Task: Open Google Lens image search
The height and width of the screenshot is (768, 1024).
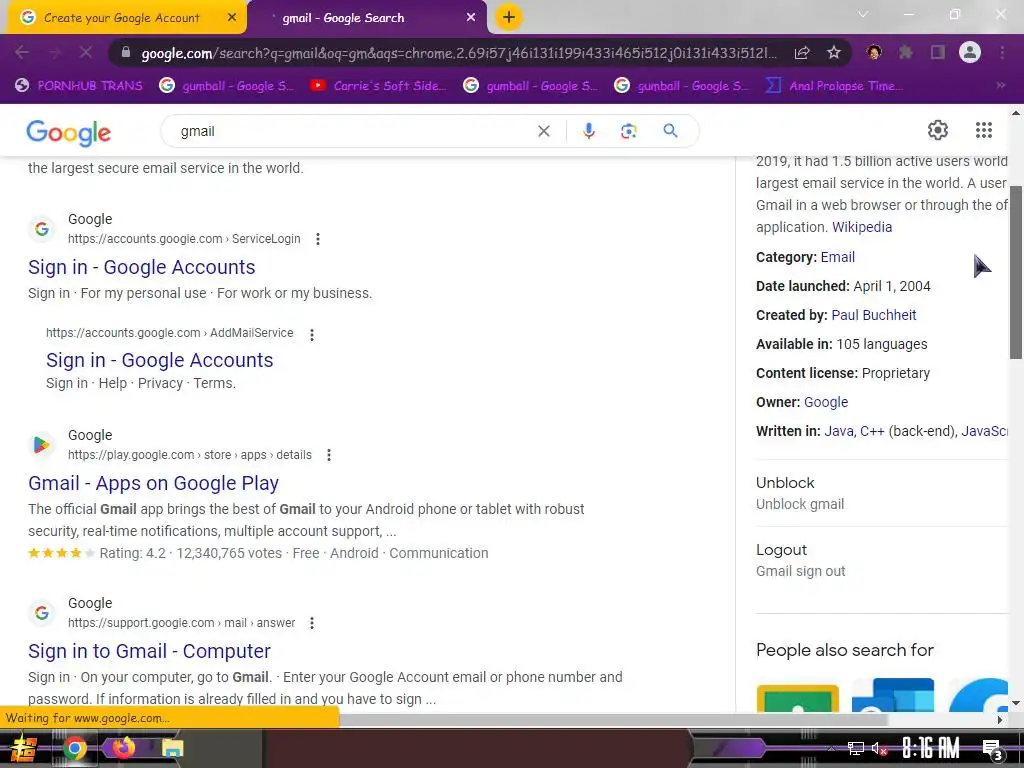Action: [628, 131]
